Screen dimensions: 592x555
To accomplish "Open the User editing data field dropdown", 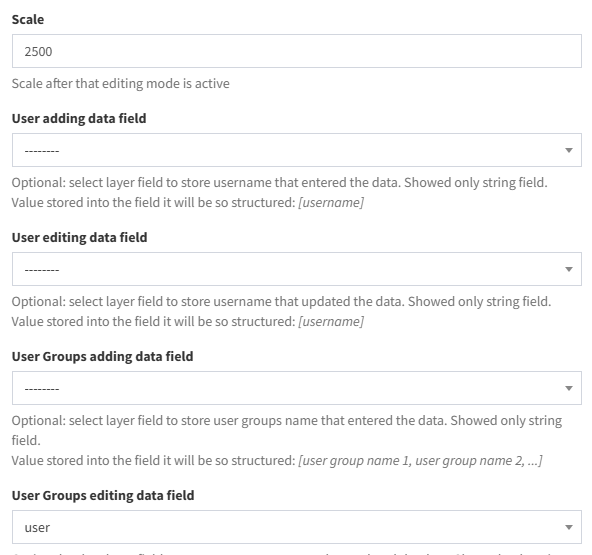I will (x=297, y=269).
